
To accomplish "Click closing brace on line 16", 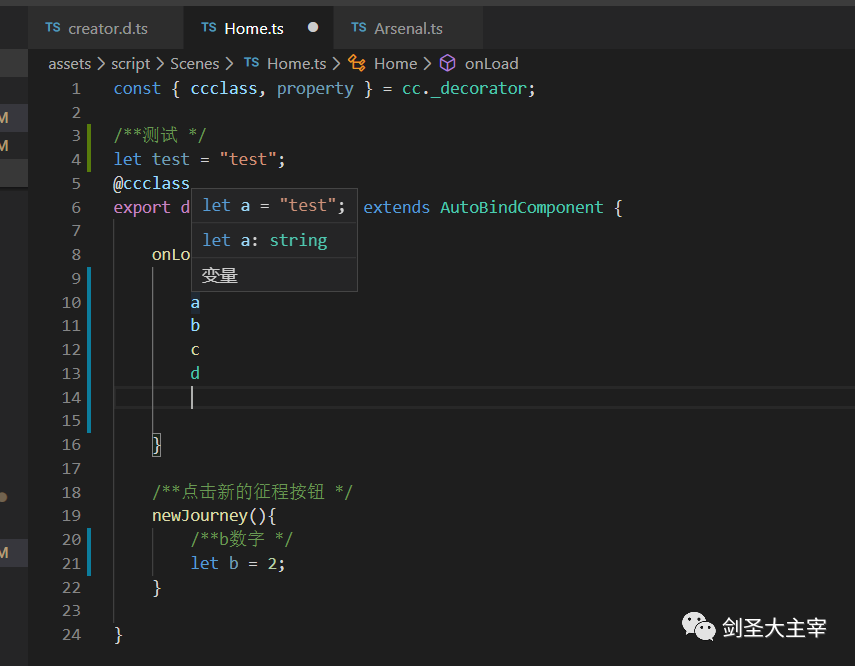I will point(156,445).
